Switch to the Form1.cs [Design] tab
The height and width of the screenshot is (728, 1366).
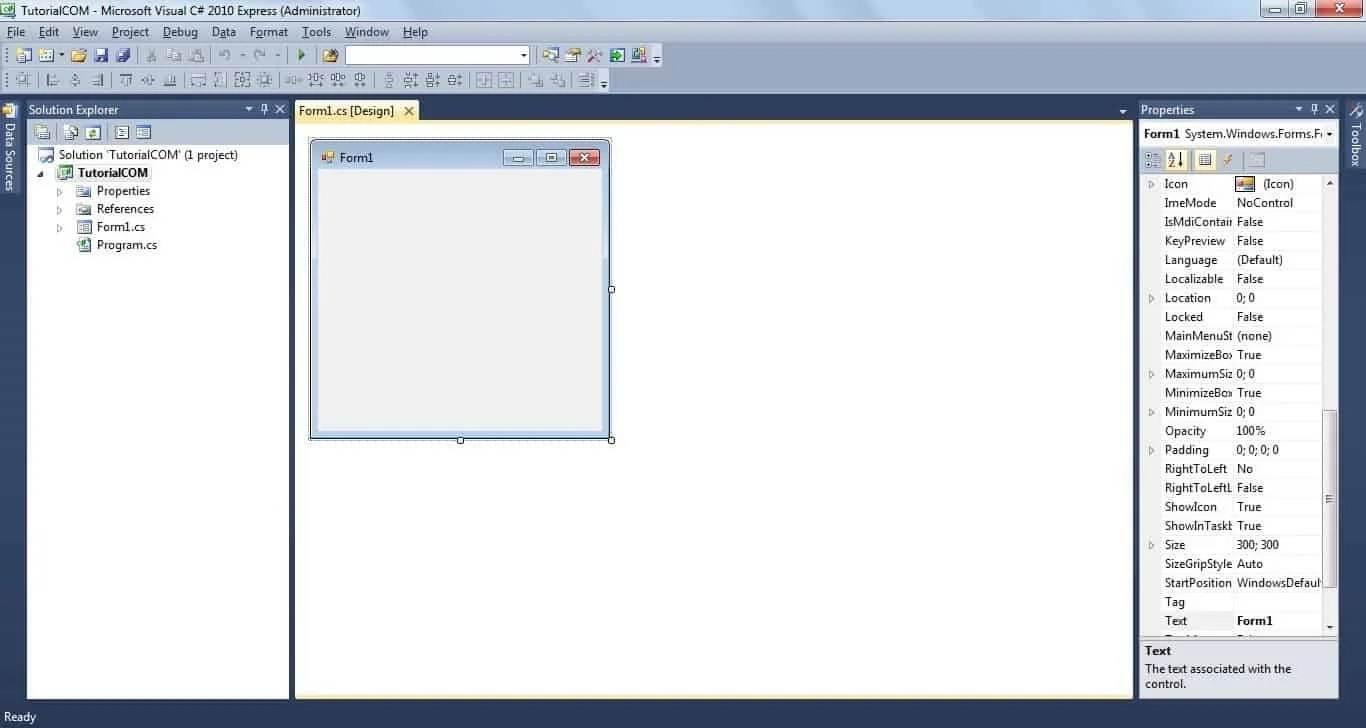click(x=346, y=111)
